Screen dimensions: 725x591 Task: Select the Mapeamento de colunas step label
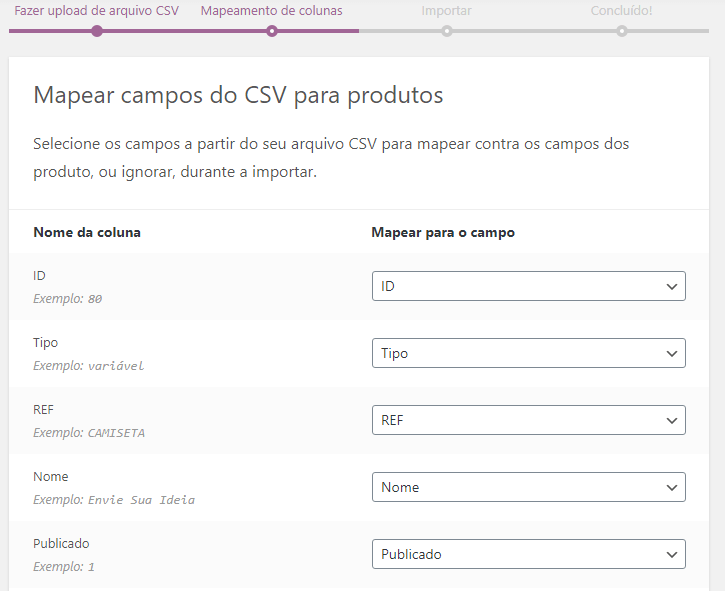[x=272, y=11]
